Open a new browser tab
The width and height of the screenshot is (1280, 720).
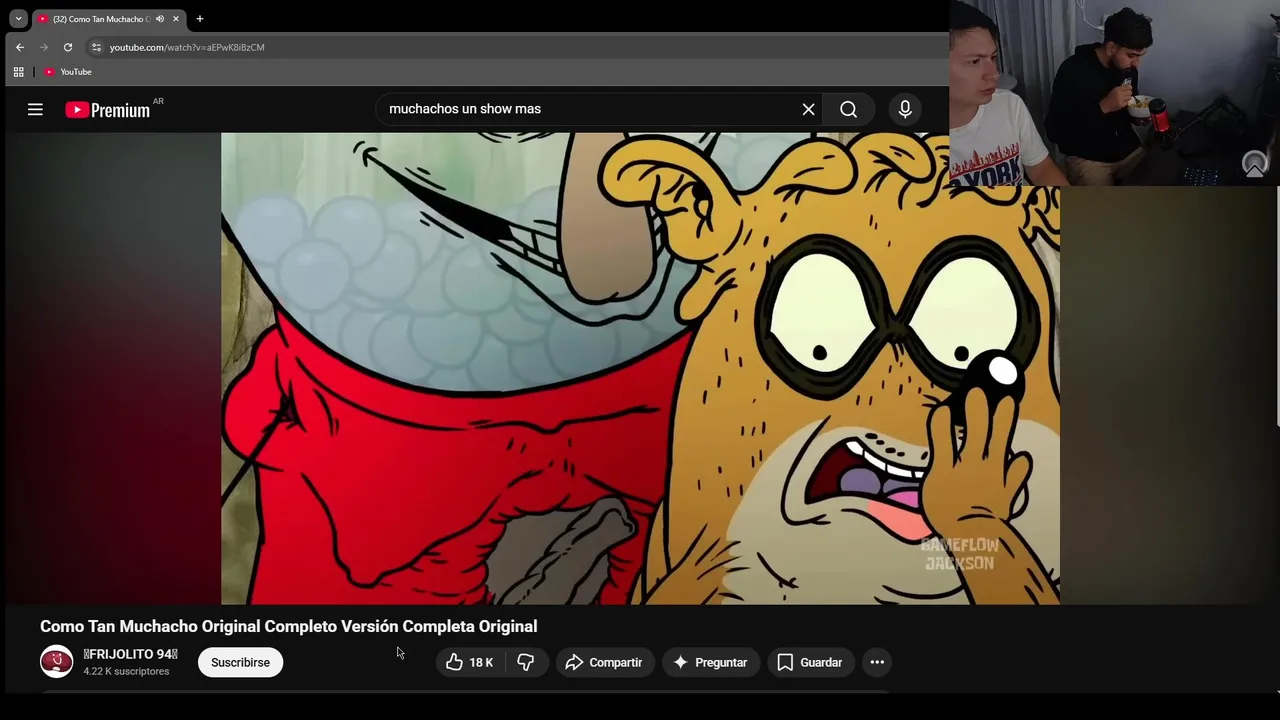(200, 19)
